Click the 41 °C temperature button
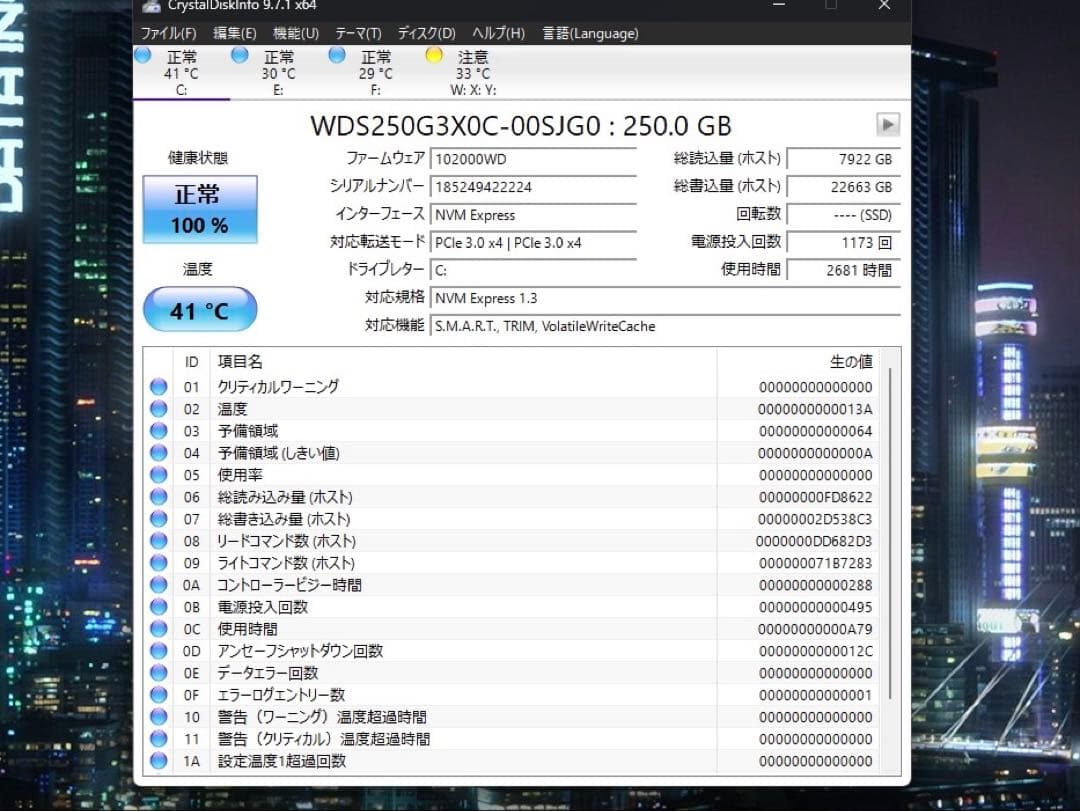 click(199, 310)
